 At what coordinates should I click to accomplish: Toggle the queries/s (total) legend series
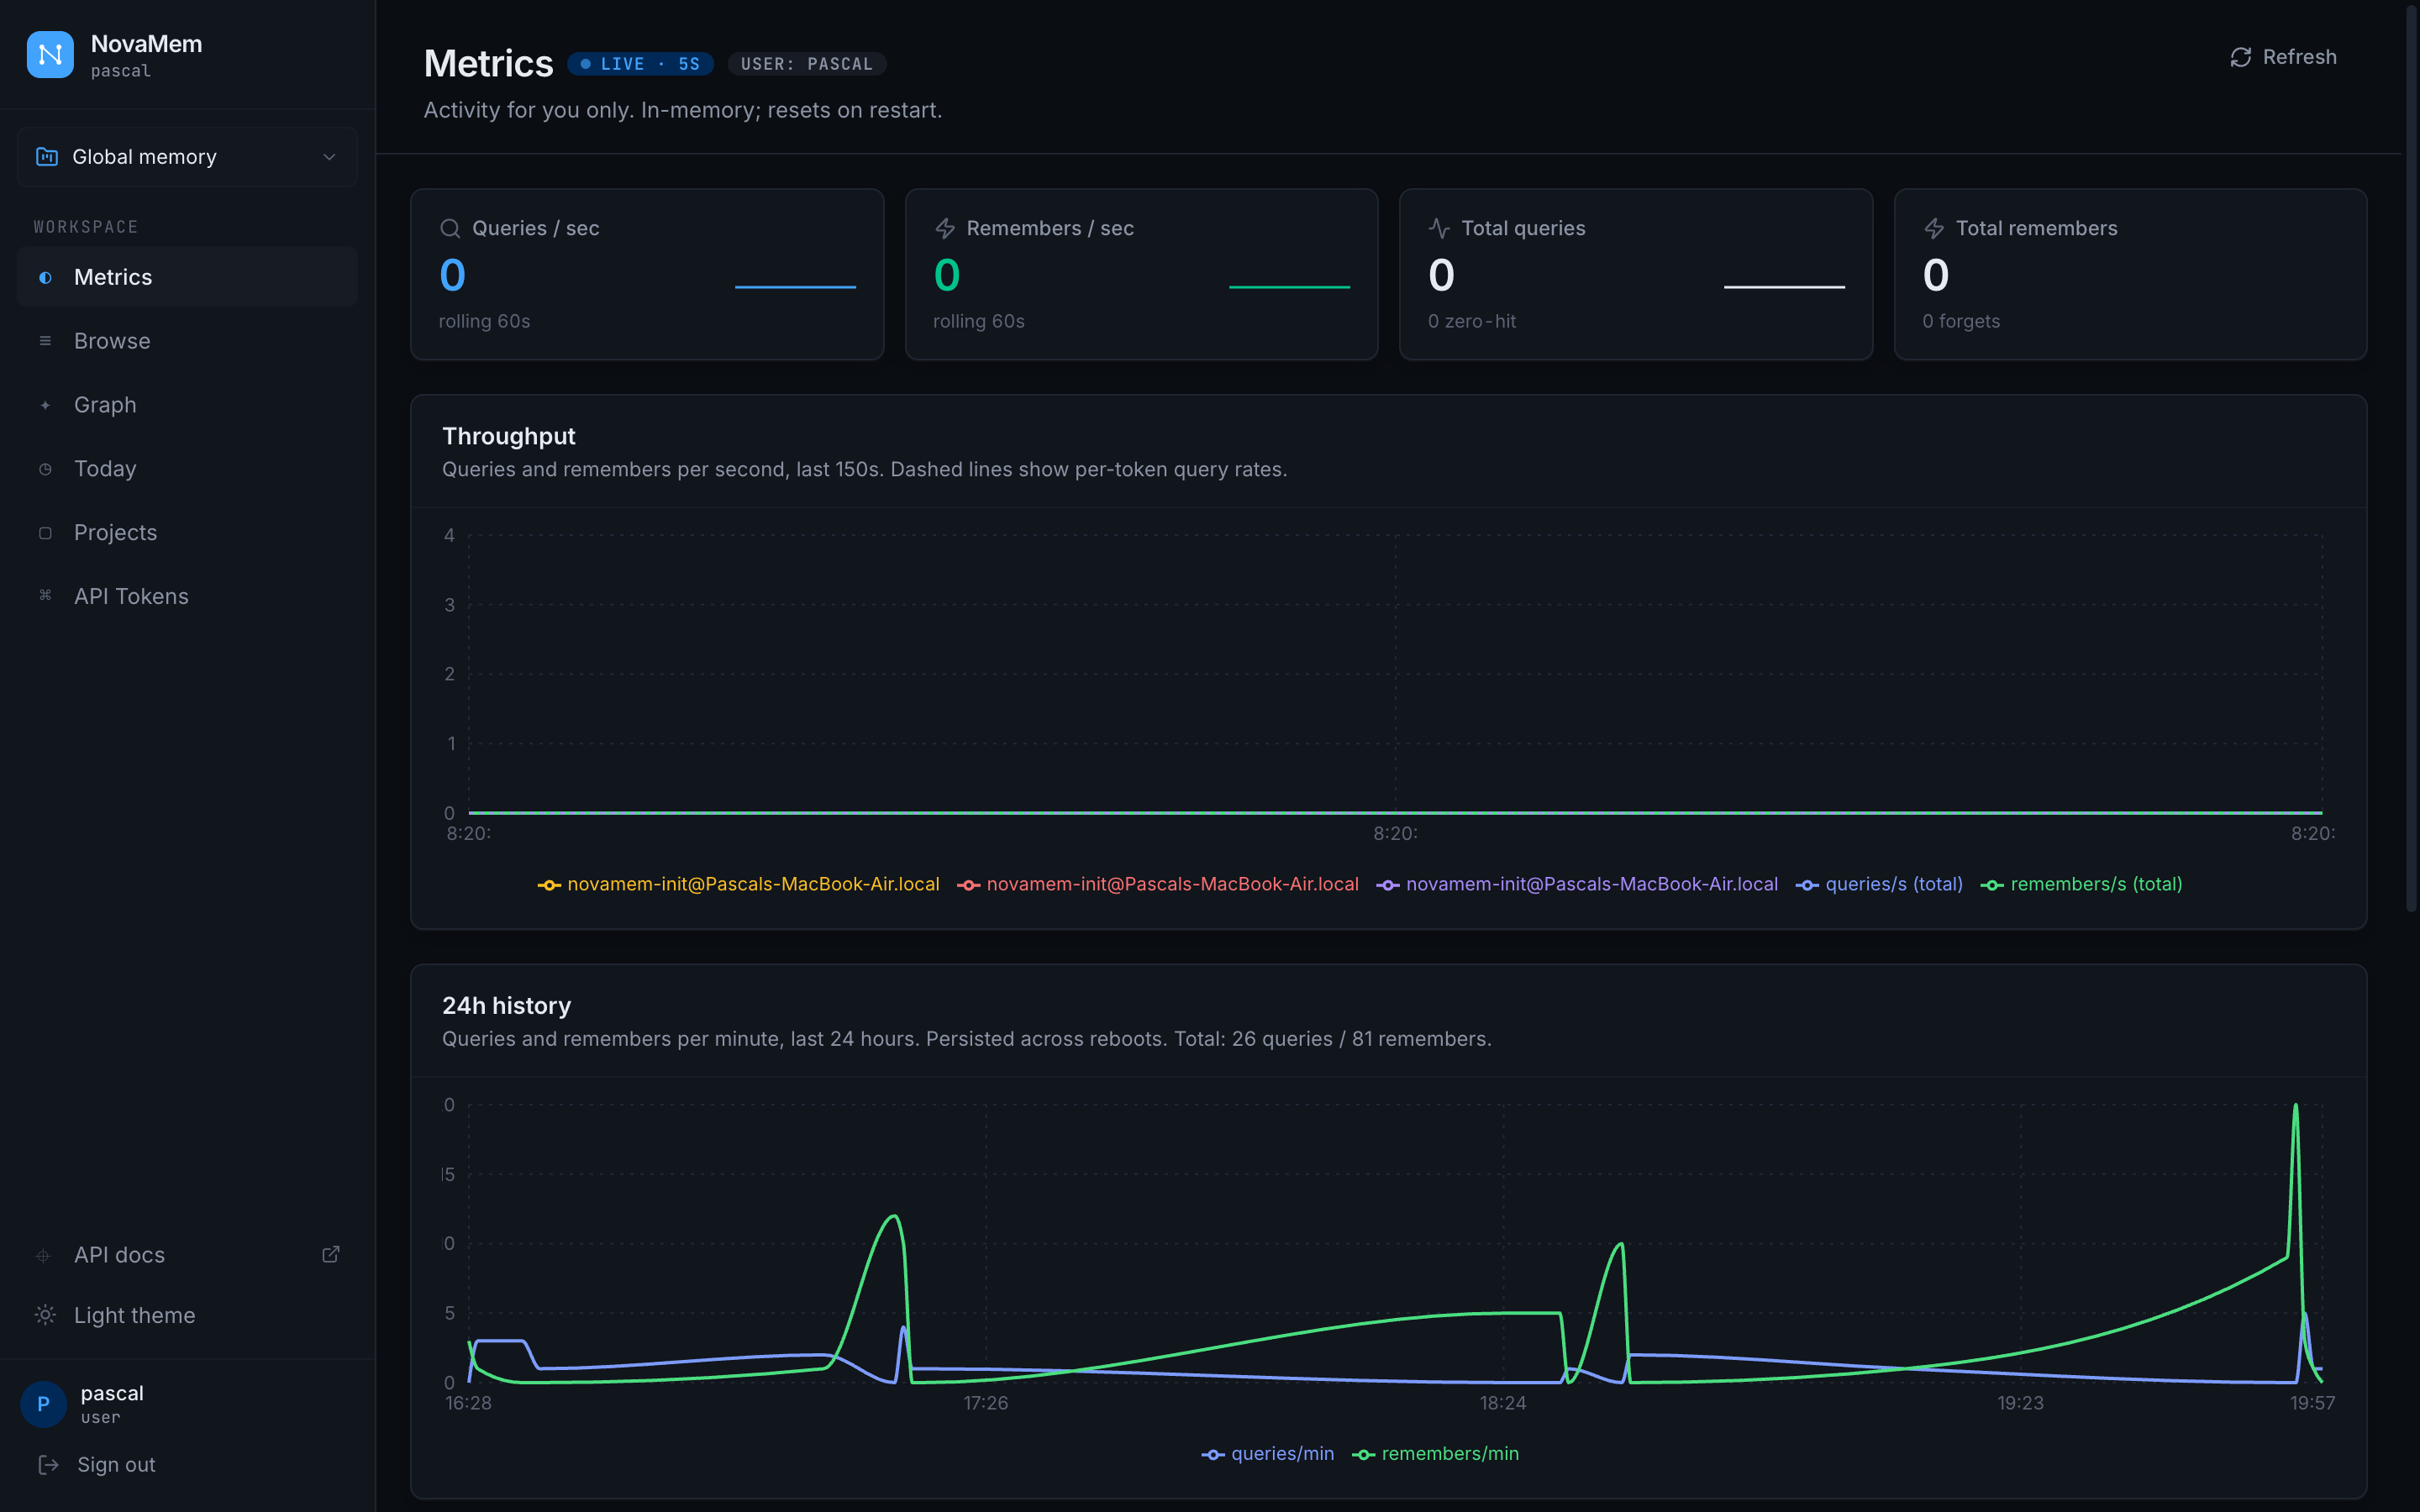pyautogui.click(x=1879, y=884)
